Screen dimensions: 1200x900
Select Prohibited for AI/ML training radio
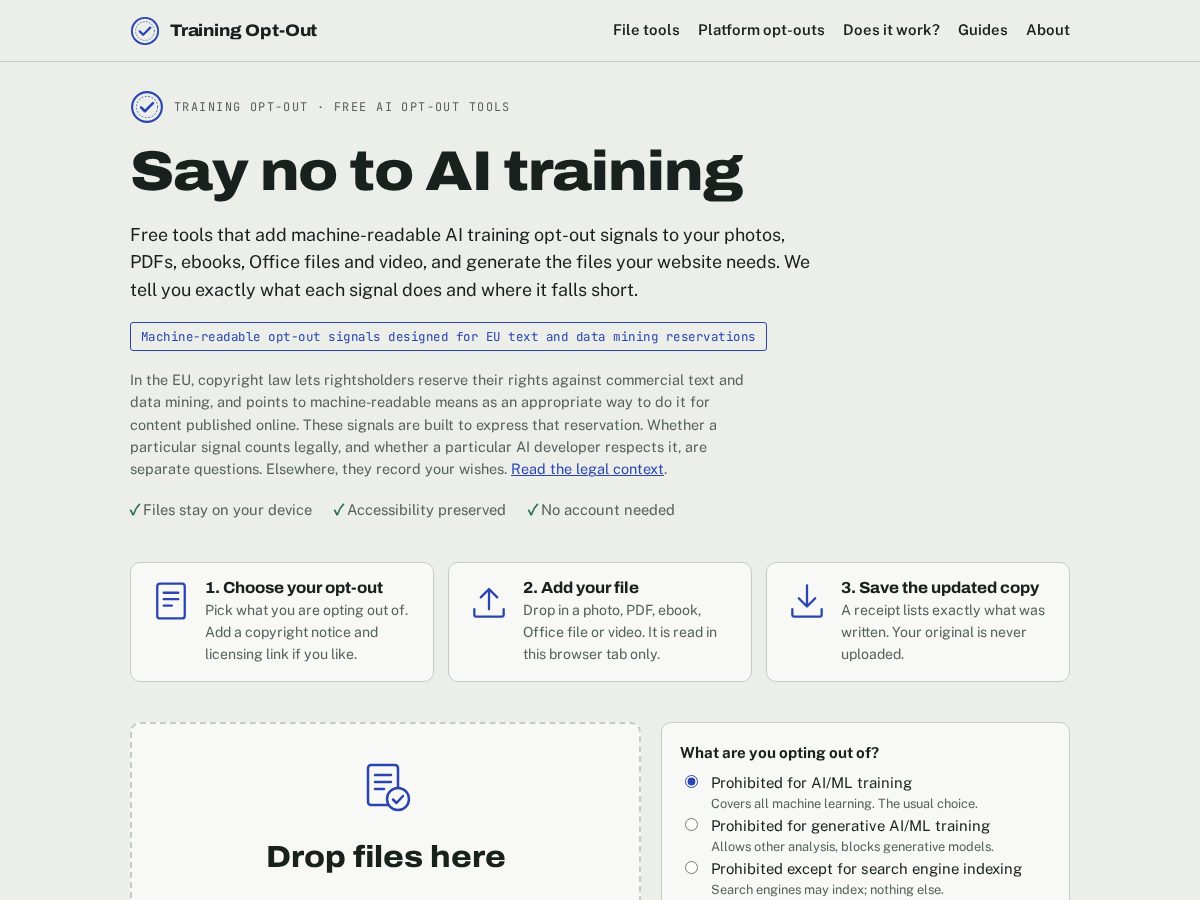(691, 782)
